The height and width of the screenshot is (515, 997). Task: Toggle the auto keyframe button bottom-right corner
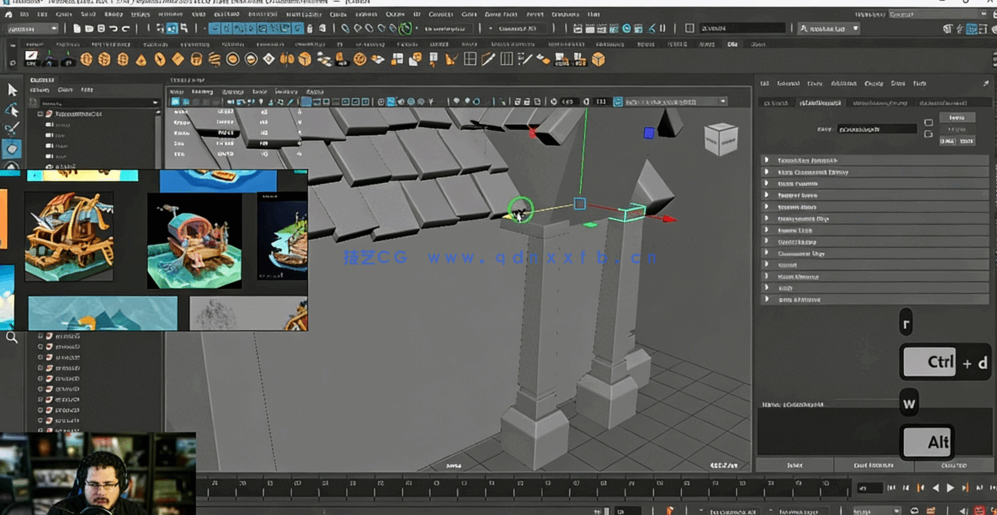point(980,510)
